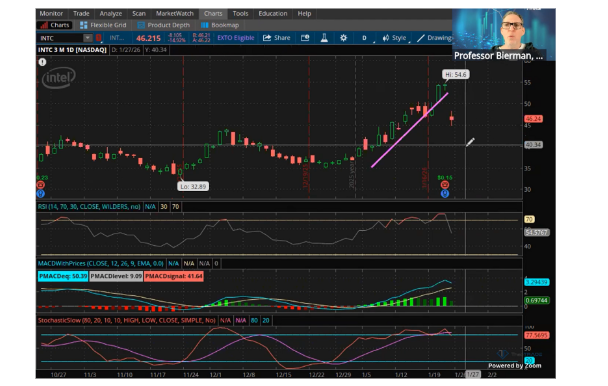Switch to Bookmap view

pos(220,25)
